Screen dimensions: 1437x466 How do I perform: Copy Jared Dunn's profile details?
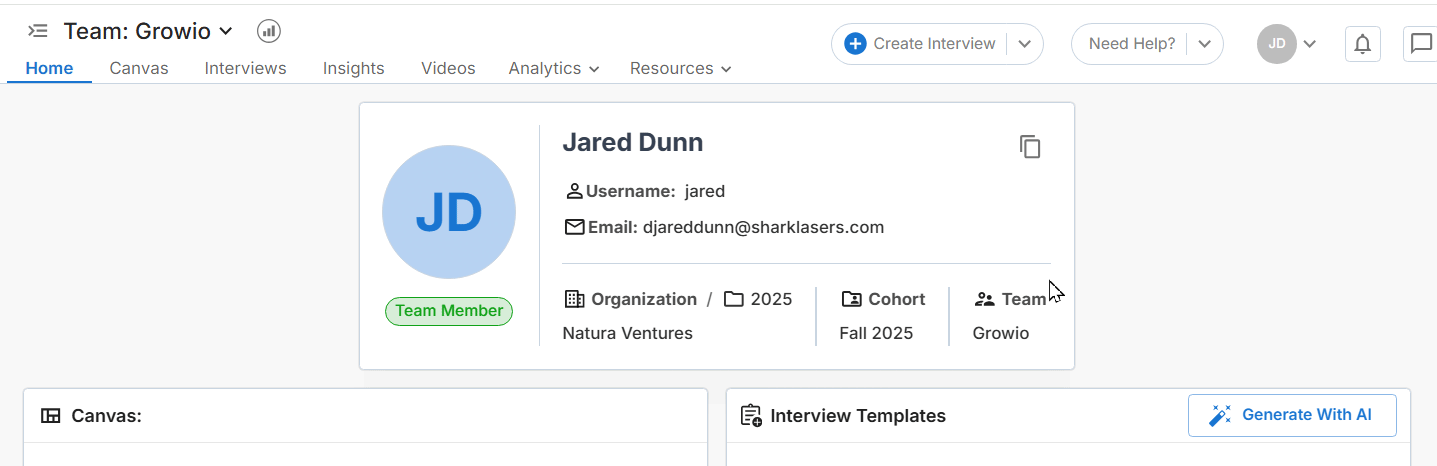pyautogui.click(x=1030, y=147)
